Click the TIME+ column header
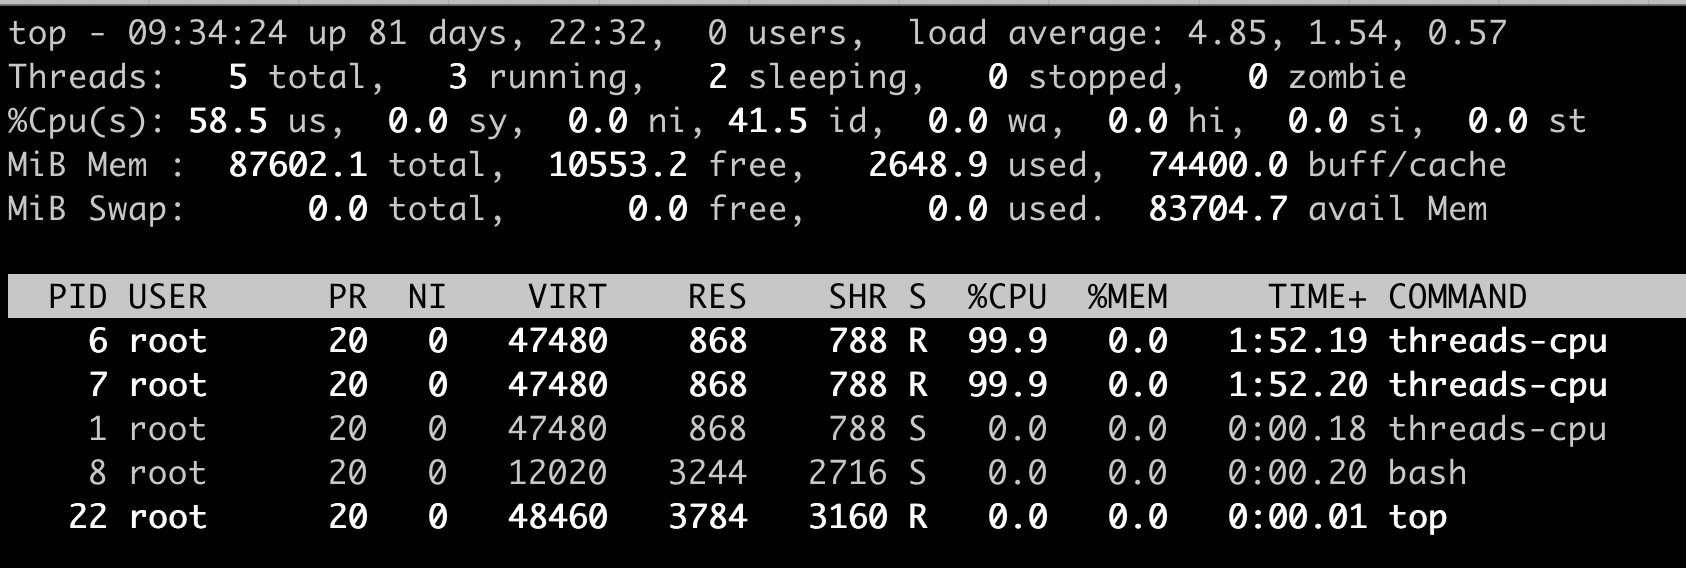 1317,297
